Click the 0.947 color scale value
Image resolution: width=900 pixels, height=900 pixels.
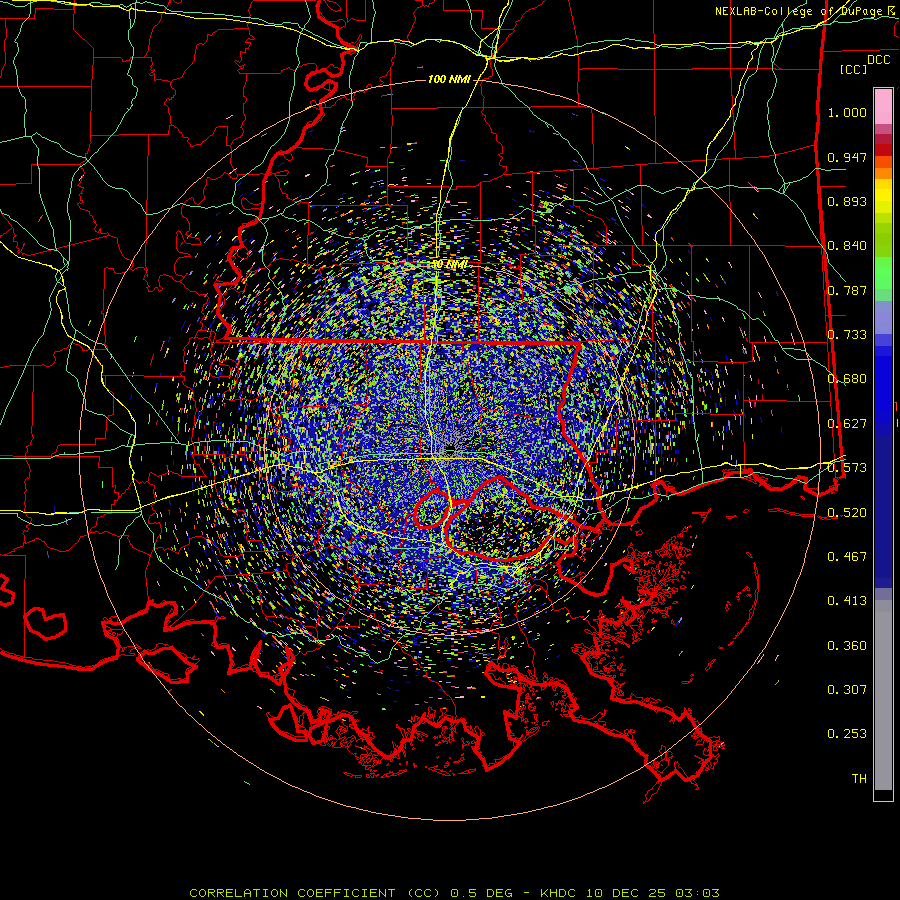pos(847,157)
